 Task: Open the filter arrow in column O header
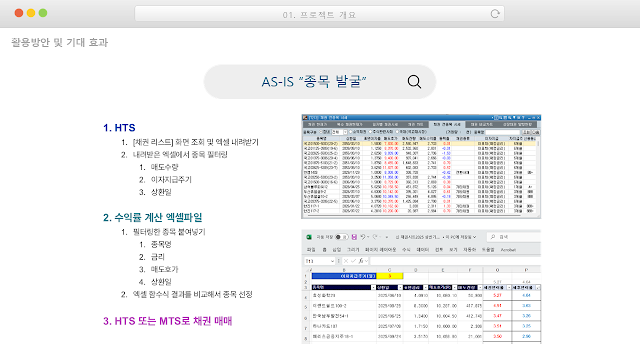pos(509,287)
